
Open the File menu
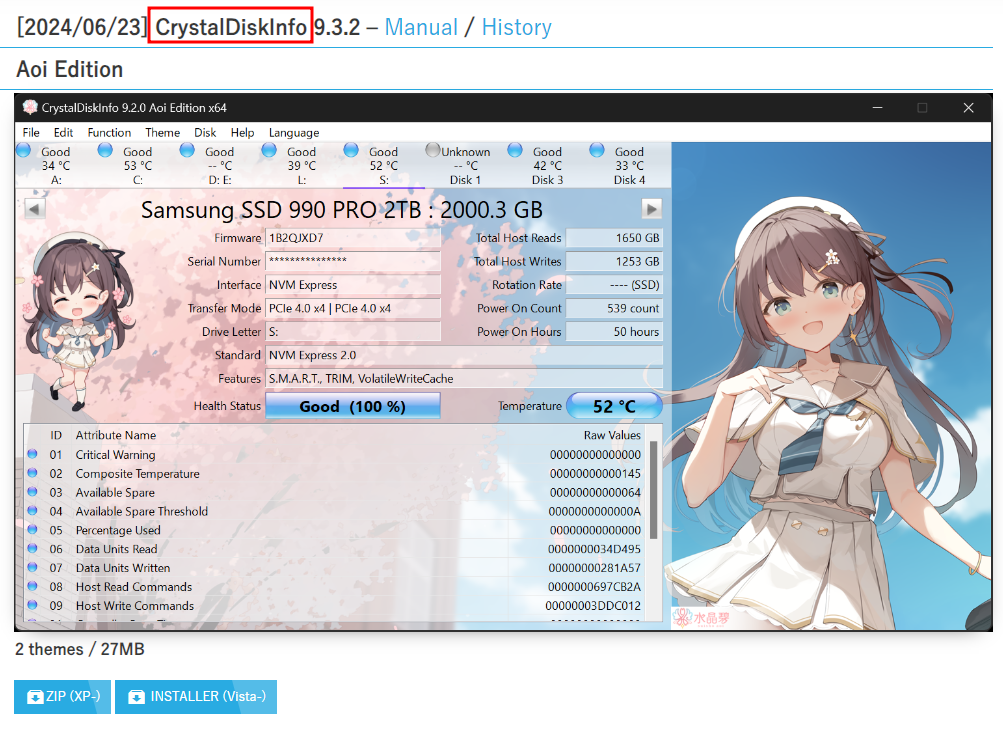[31, 132]
